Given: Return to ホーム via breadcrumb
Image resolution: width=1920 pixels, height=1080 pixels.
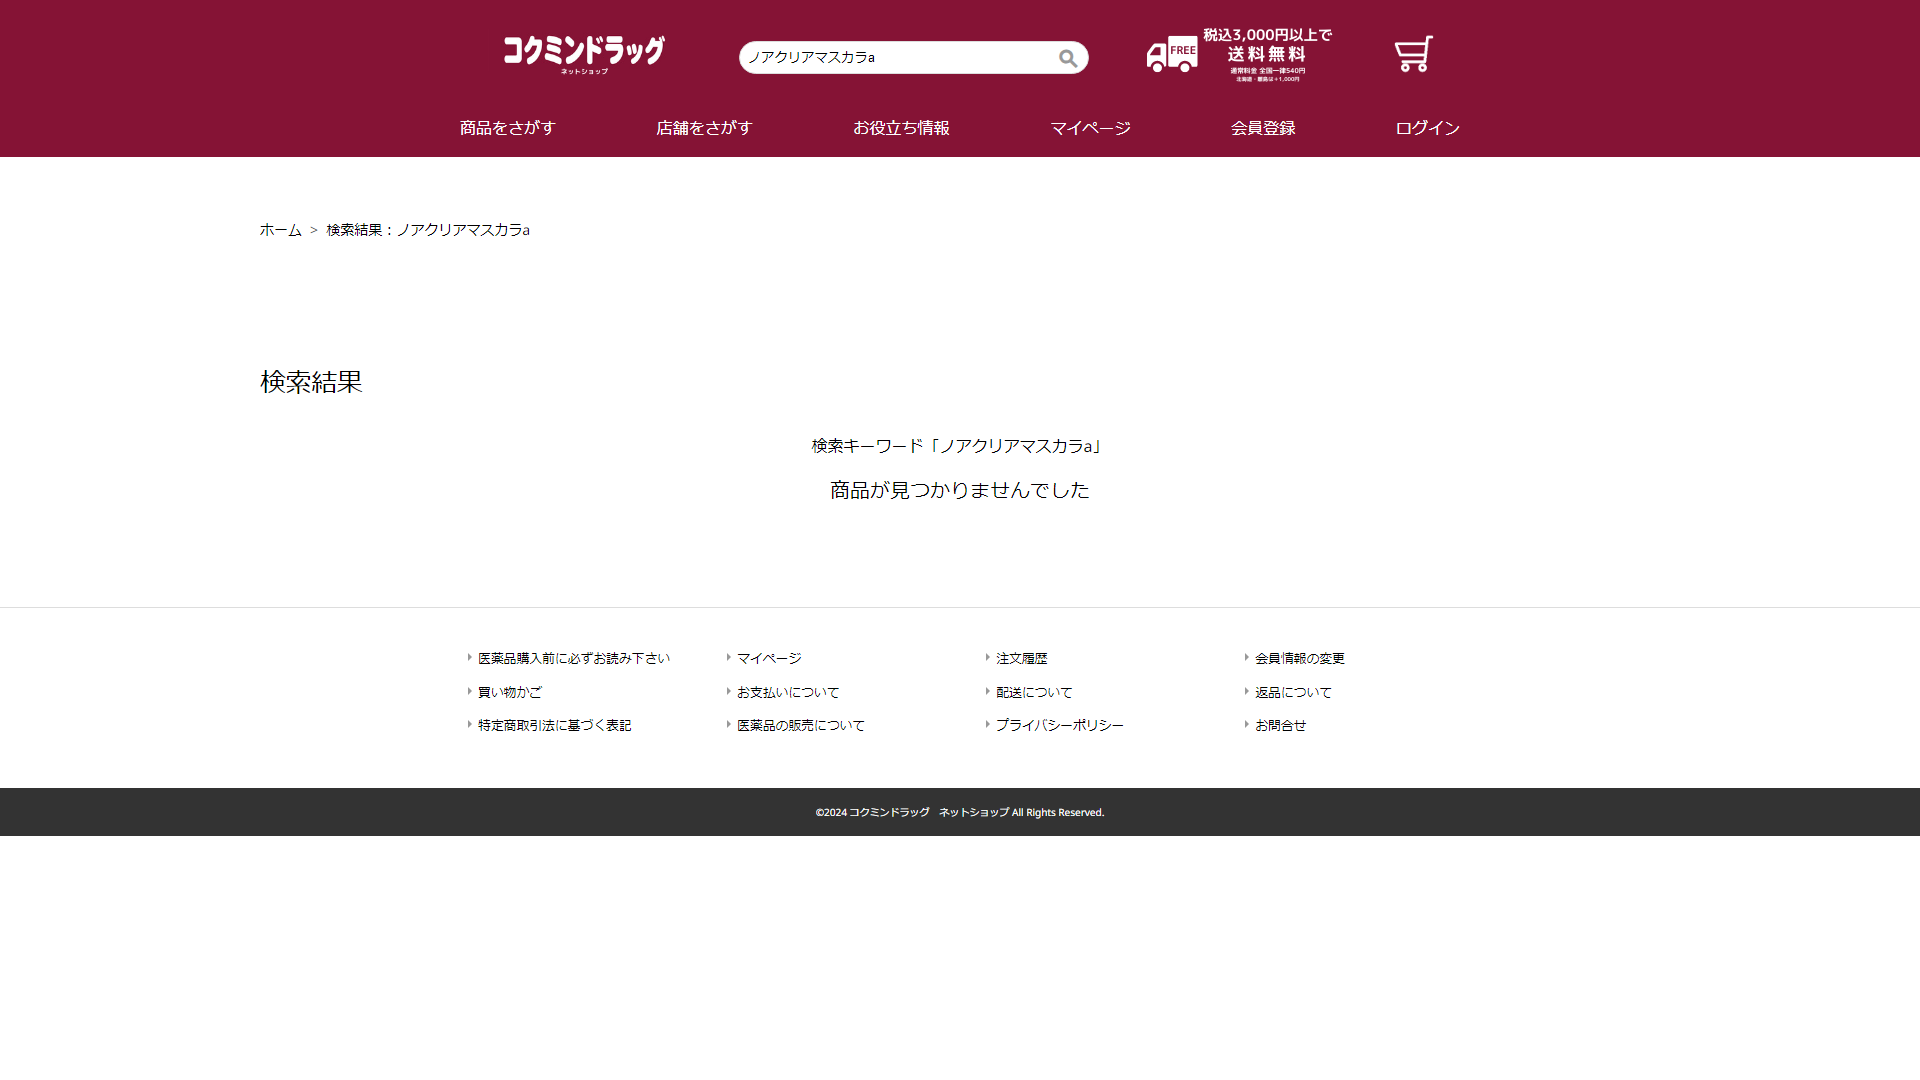Looking at the screenshot, I should 280,230.
